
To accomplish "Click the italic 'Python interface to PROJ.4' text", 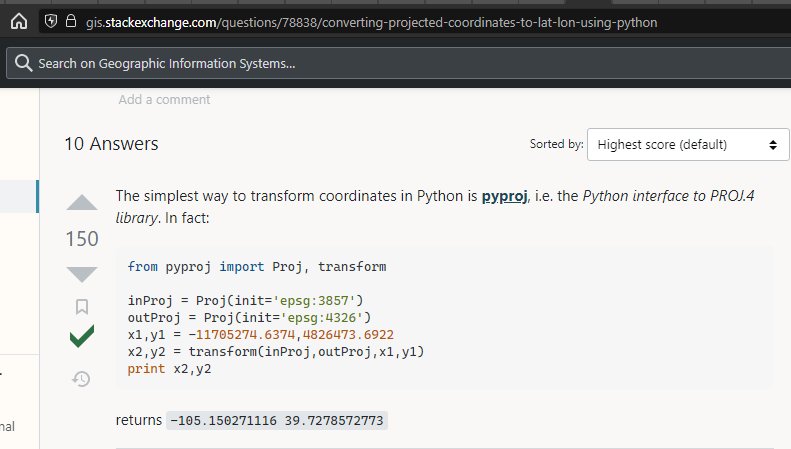I will tap(668, 196).
